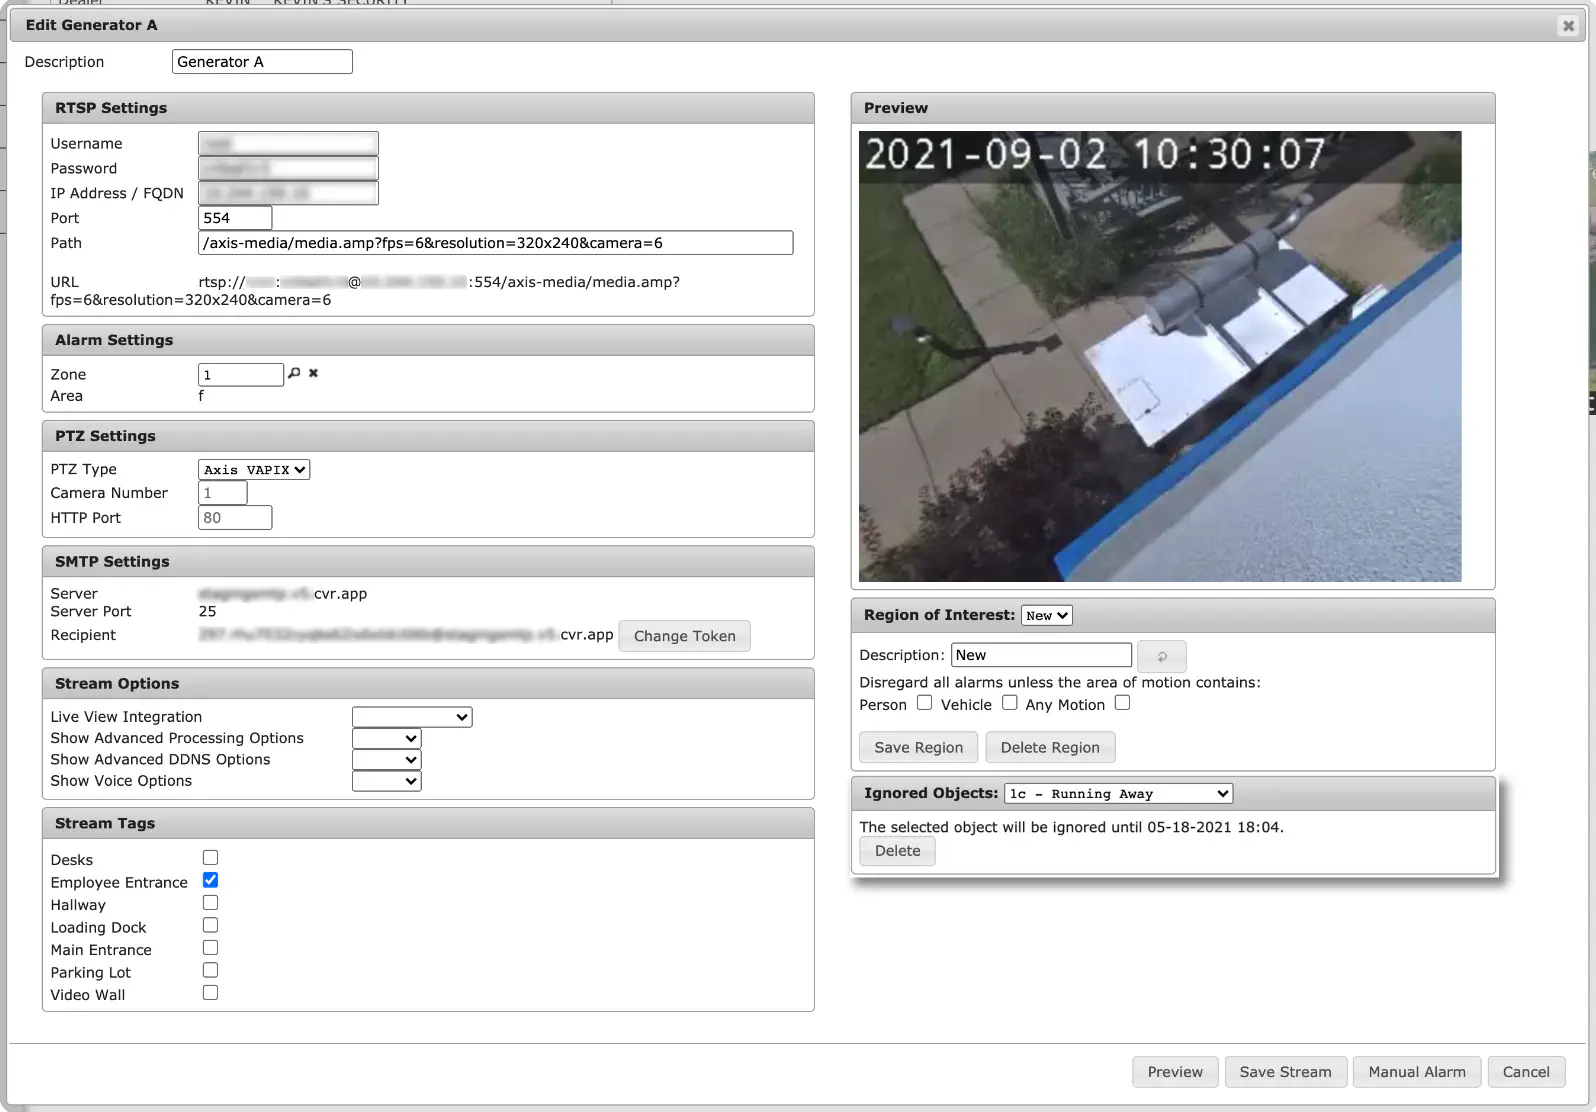Click the Stream Options section header
The width and height of the screenshot is (1596, 1112).
428,684
